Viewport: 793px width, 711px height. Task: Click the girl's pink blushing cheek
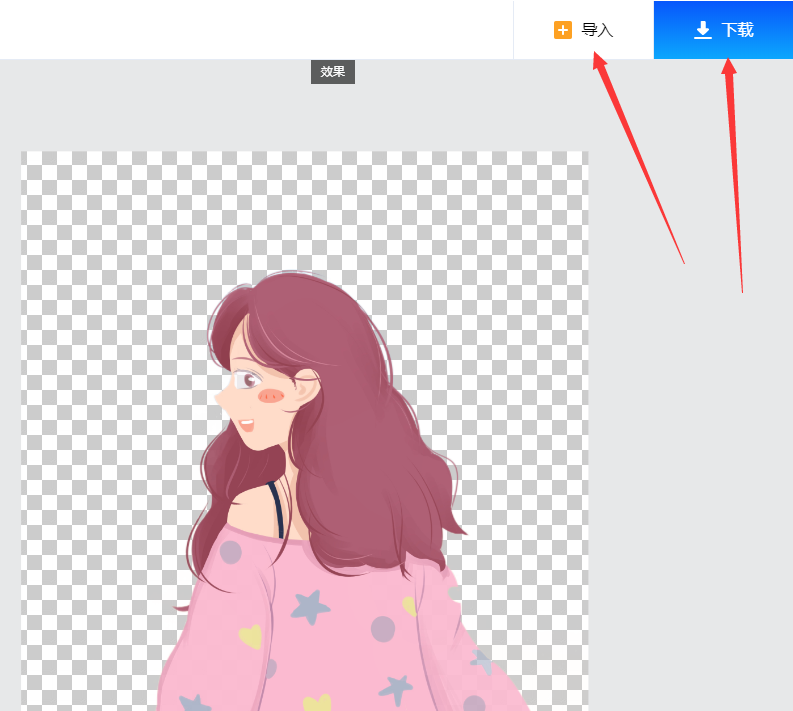tap(270, 396)
